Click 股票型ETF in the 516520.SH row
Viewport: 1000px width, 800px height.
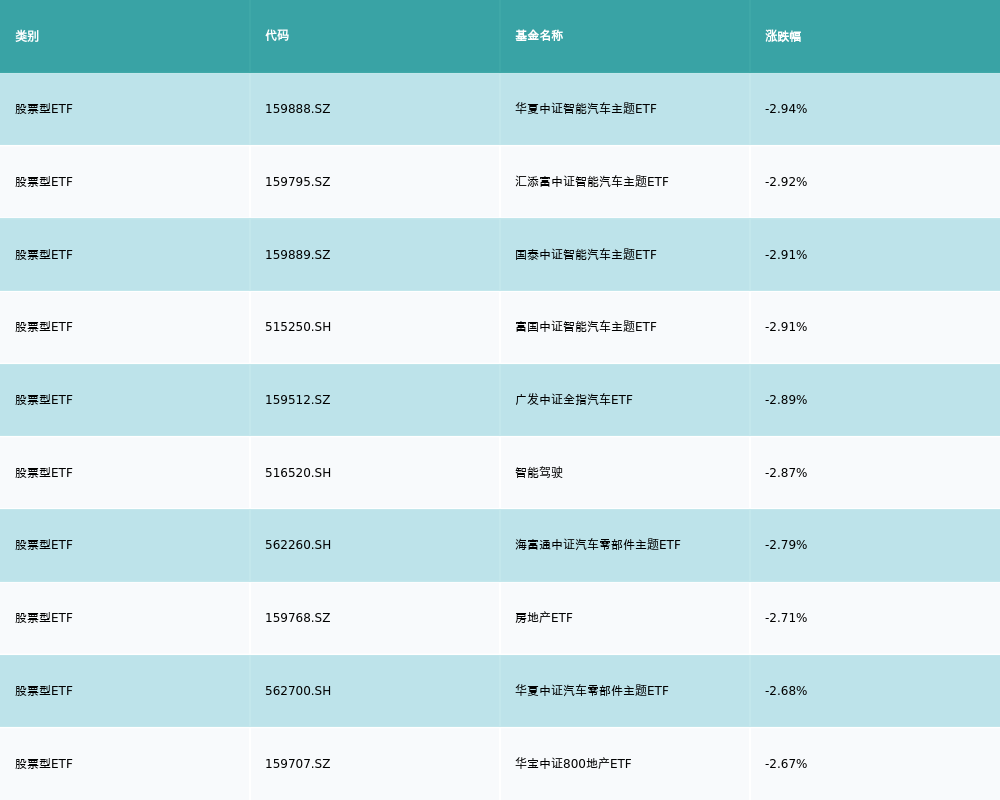tap(44, 473)
